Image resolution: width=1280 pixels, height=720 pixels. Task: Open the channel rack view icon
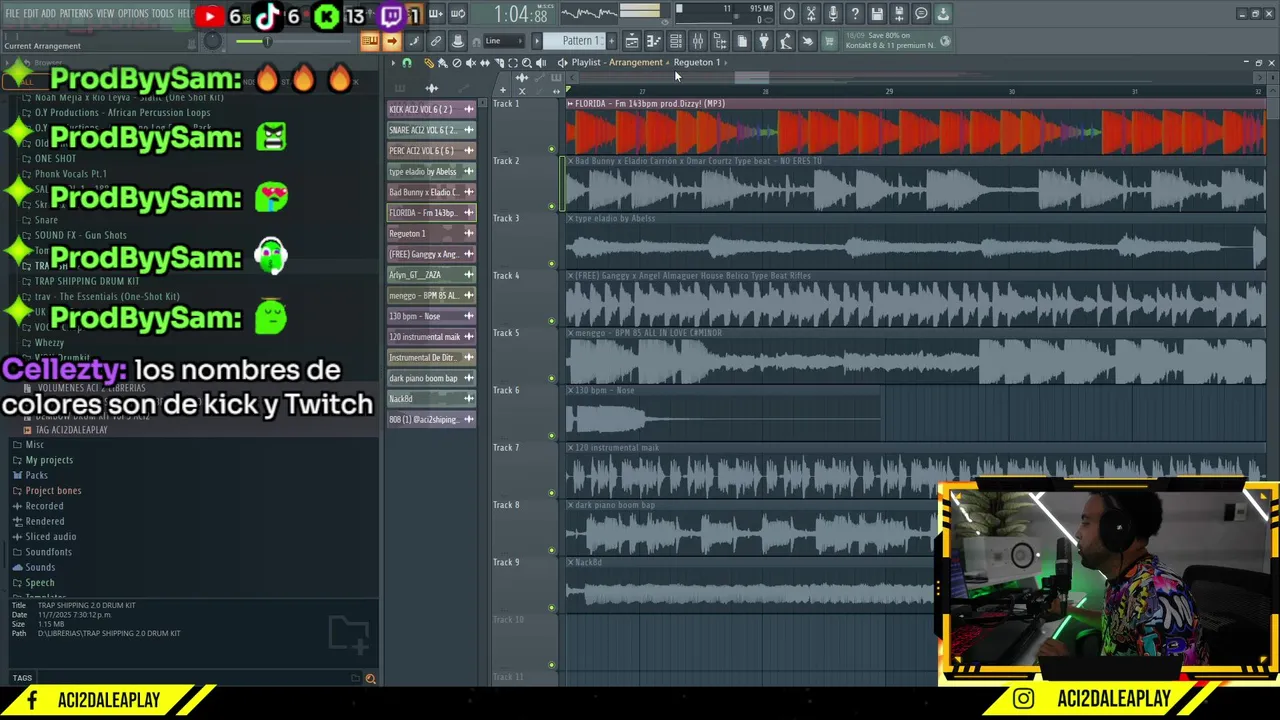[x=676, y=41]
